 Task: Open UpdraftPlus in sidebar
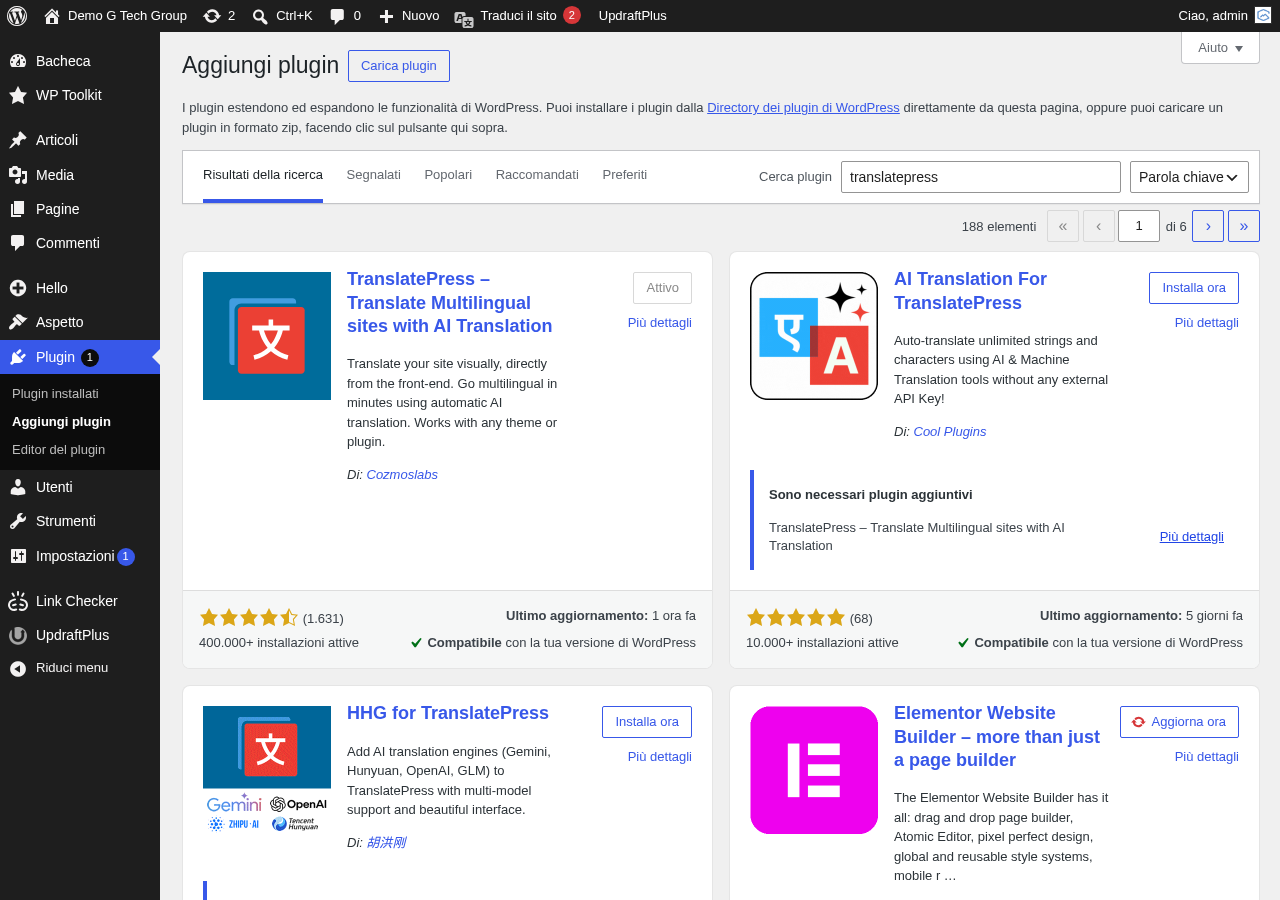(80, 635)
